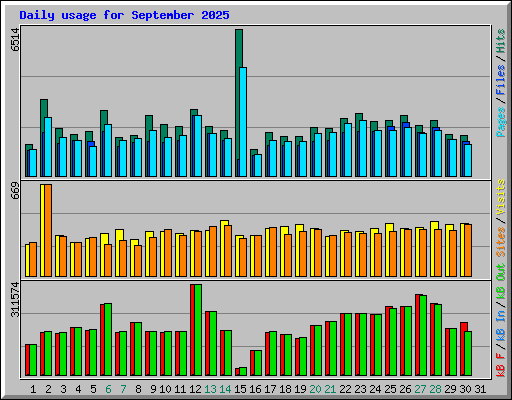
Task: Click the 'Hits' legend label
Action: tap(500, 41)
